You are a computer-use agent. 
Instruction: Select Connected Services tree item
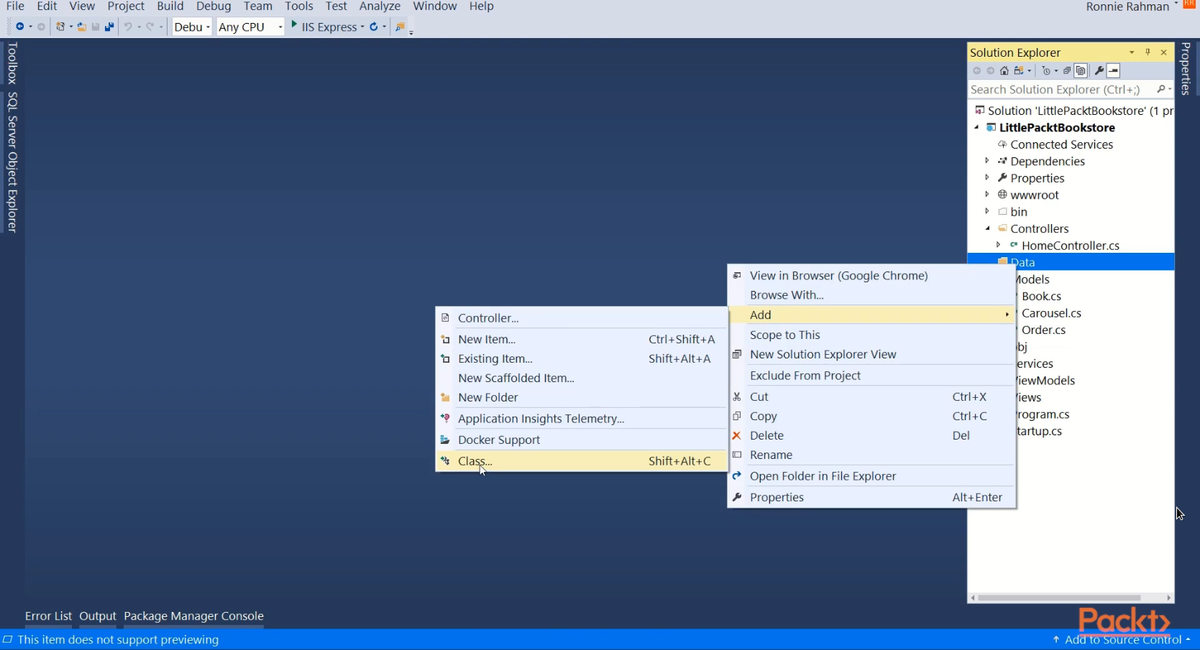coord(1061,145)
